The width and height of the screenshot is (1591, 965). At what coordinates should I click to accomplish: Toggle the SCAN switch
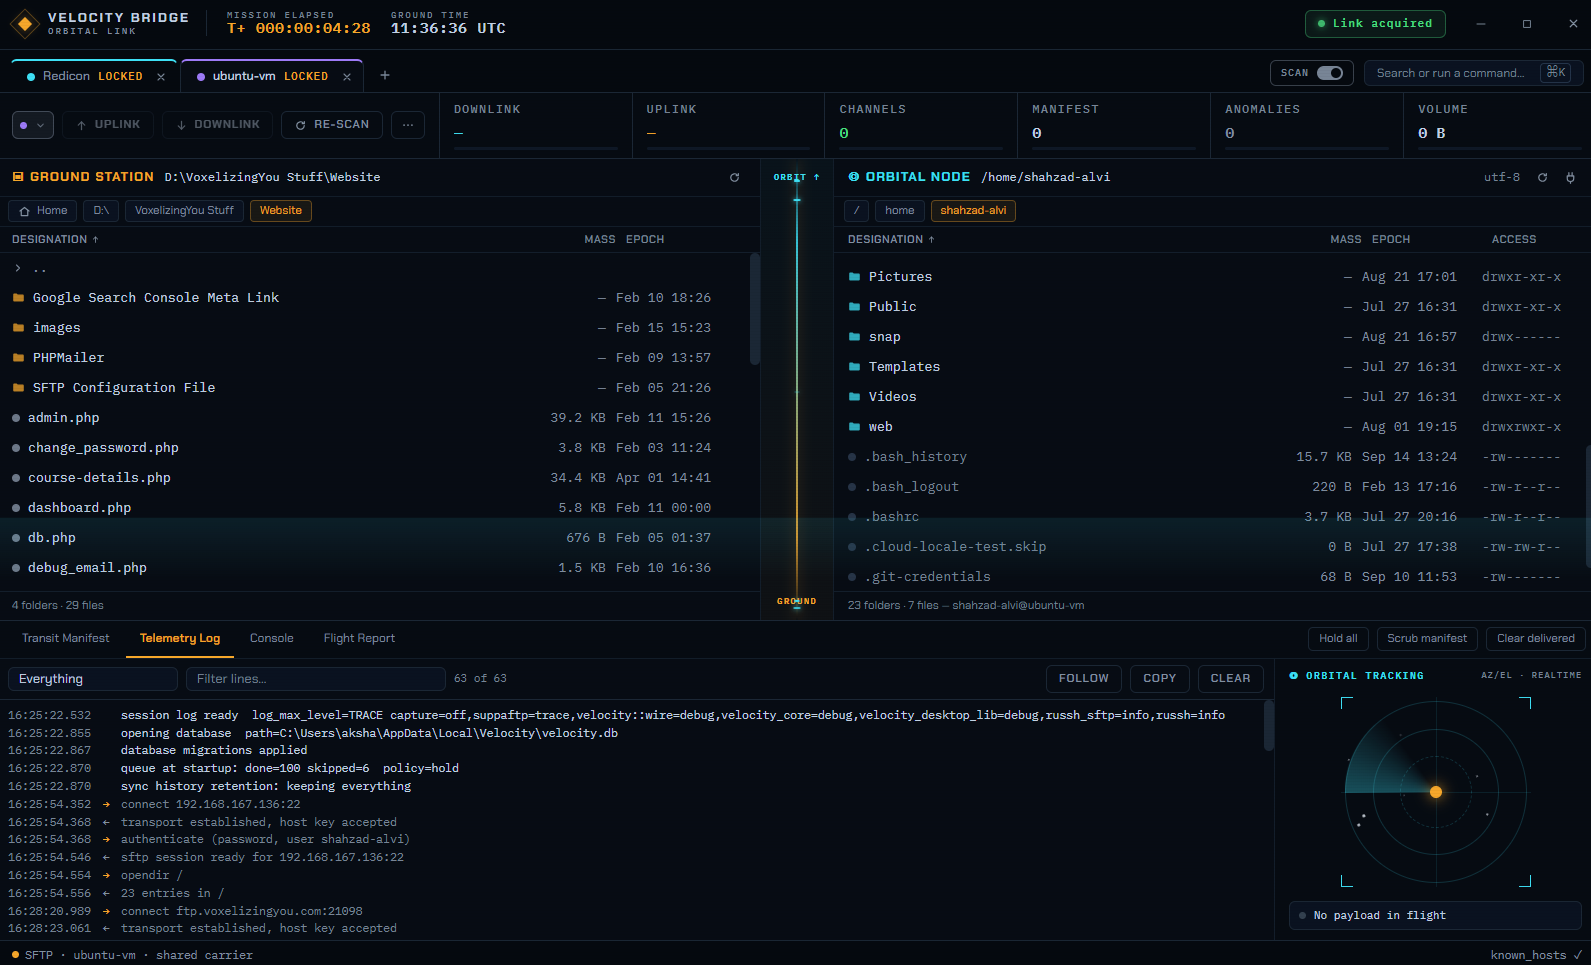[x=1329, y=73]
